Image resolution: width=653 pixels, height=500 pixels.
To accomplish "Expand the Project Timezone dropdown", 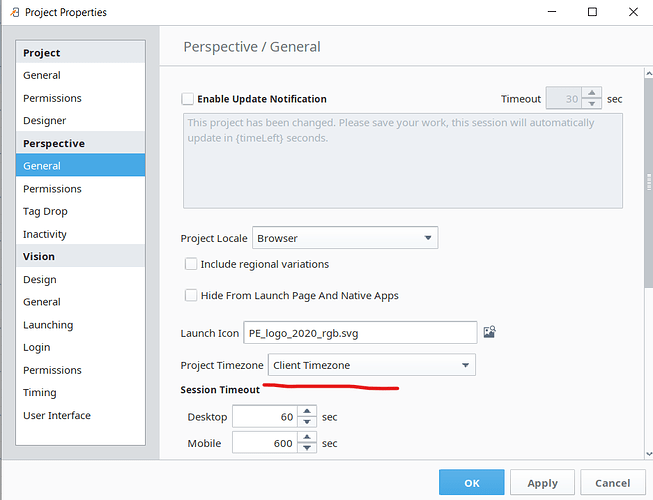I will click(x=371, y=365).
